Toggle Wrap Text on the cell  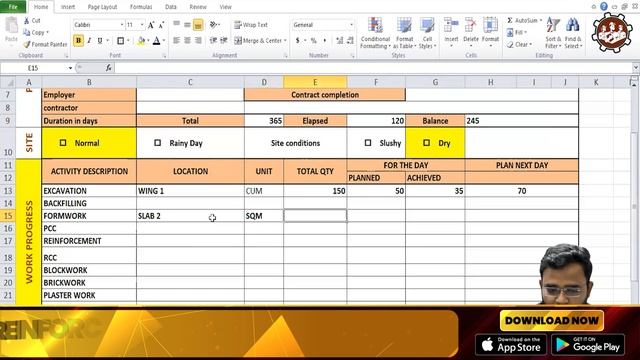click(x=251, y=25)
